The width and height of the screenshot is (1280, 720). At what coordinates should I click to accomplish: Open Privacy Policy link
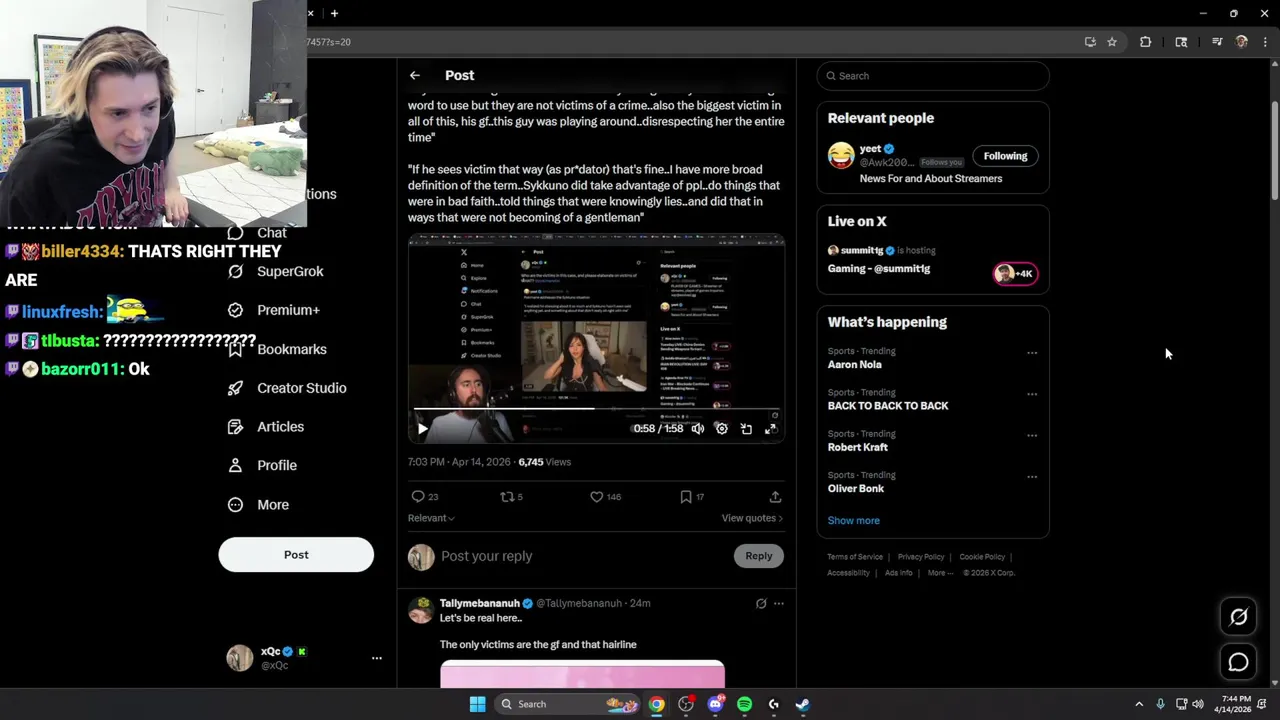coord(921,557)
